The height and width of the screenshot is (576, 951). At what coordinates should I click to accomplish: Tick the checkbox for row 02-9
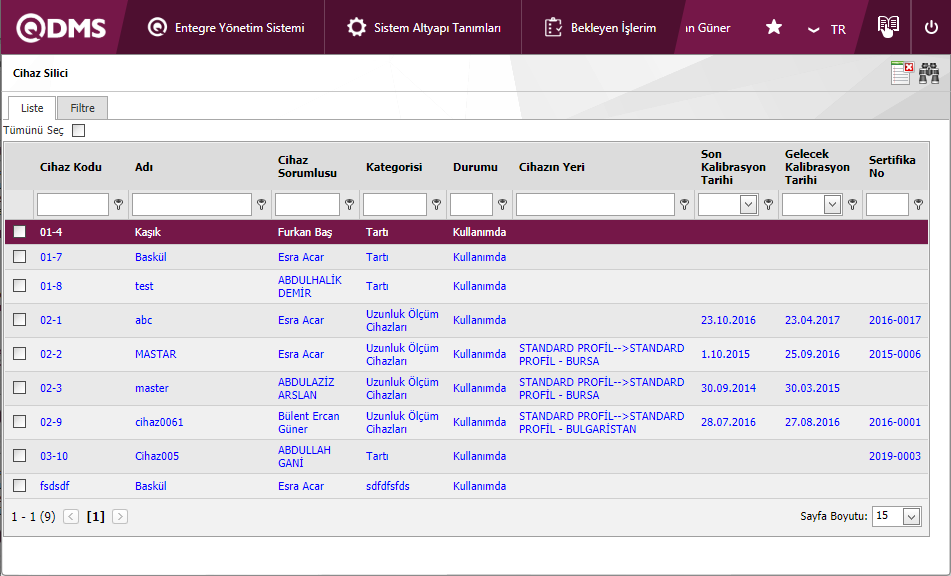coord(20,422)
